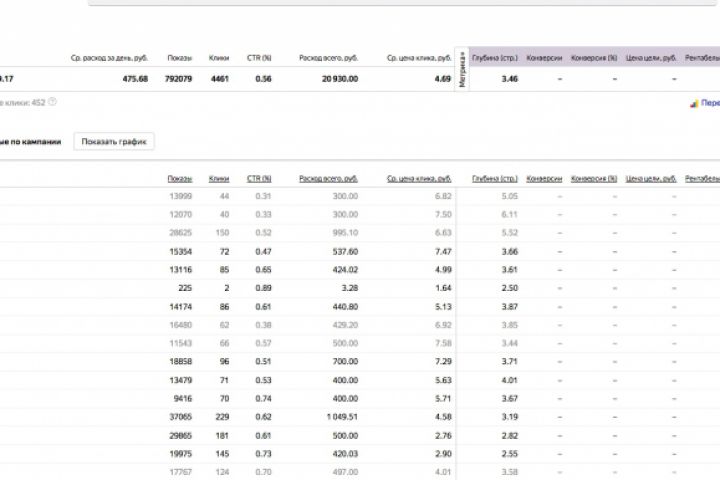Open the Metrika chart icon link
Image resolution: width=720 pixels, height=480 pixels.
694,103
